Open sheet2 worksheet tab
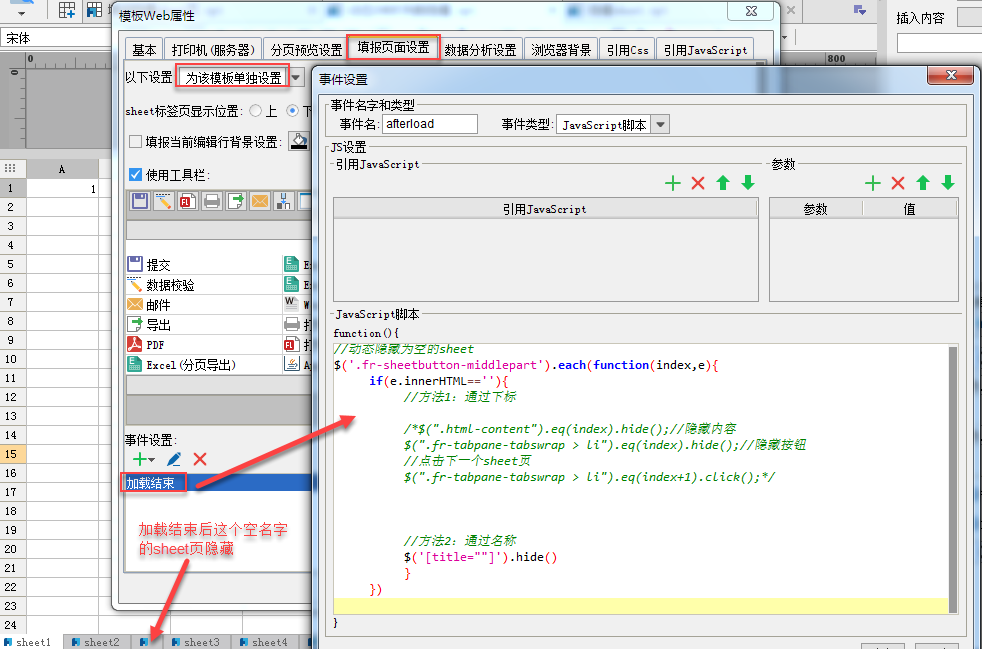Viewport: 982px width, 649px height. coord(96,642)
